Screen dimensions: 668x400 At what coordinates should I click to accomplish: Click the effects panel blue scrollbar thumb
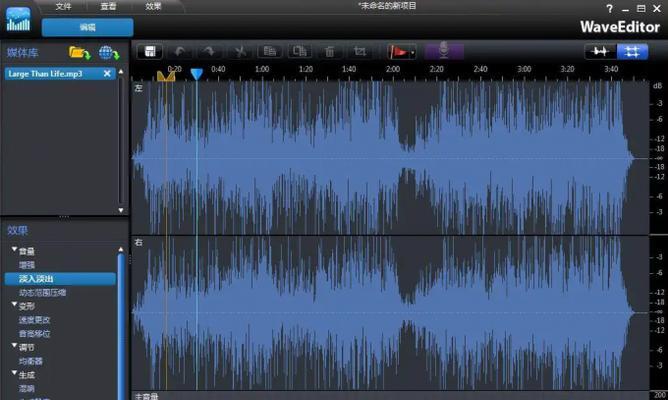coord(121,326)
